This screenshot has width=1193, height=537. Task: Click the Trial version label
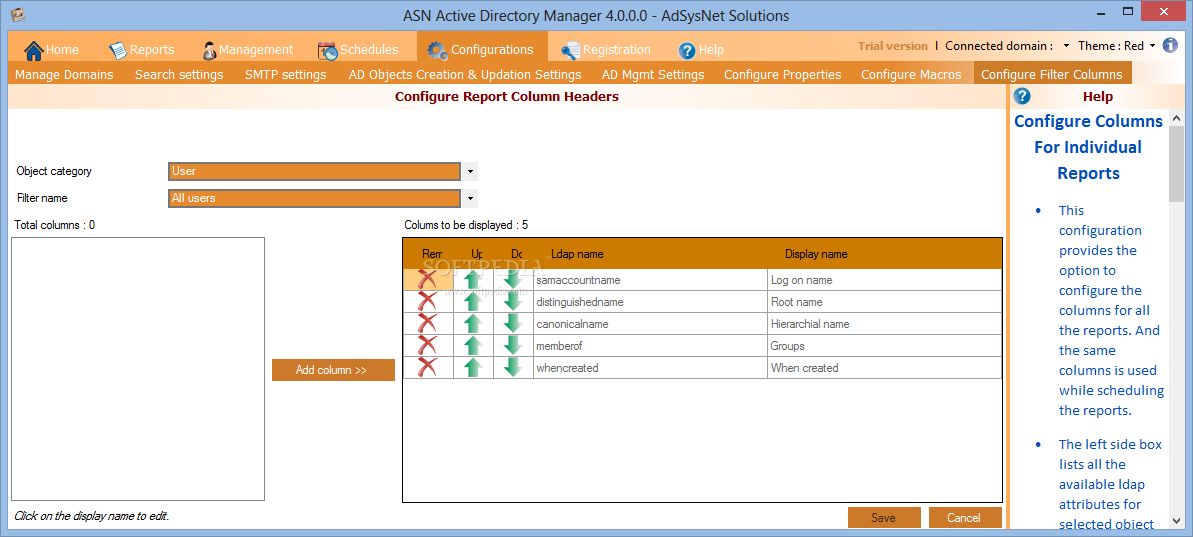pyautogui.click(x=892, y=46)
